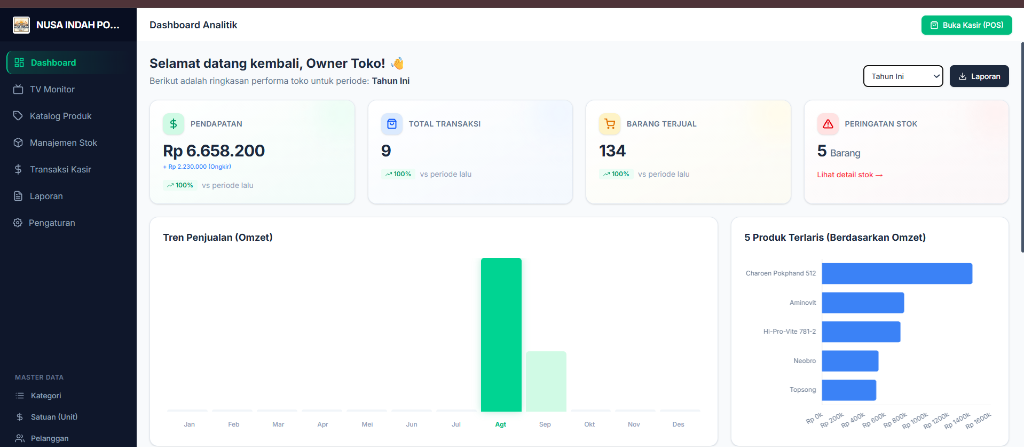The image size is (1024, 447).
Task: Click the Manajemen Stok box icon
Action: 18,142
